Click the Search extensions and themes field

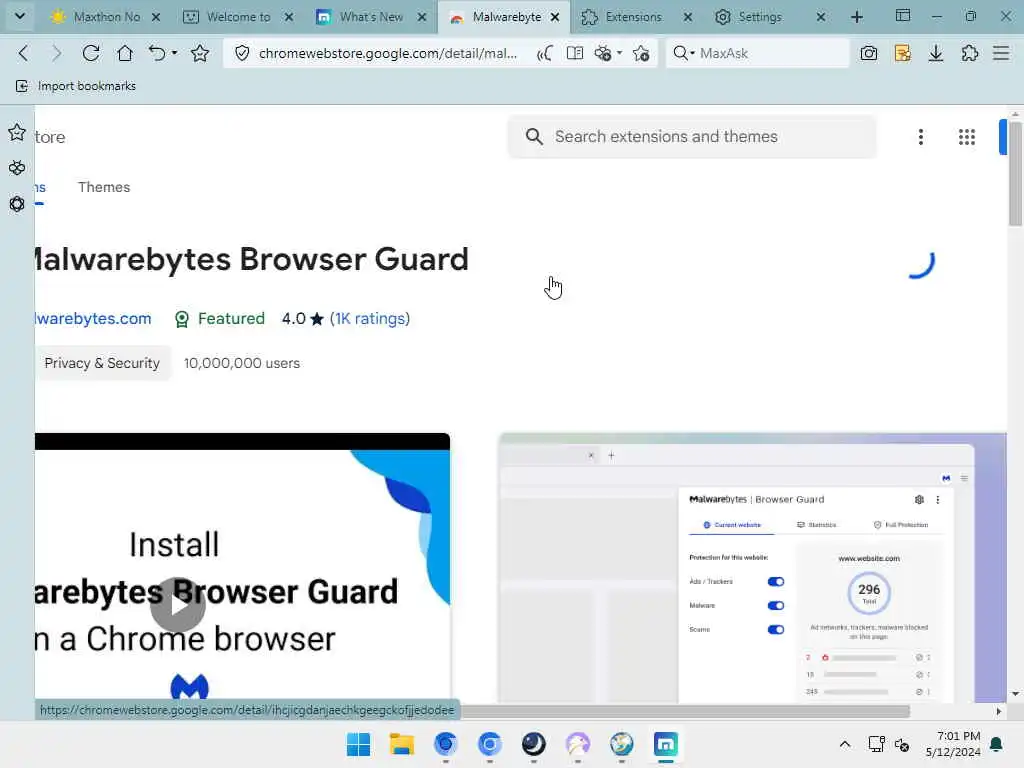692,136
